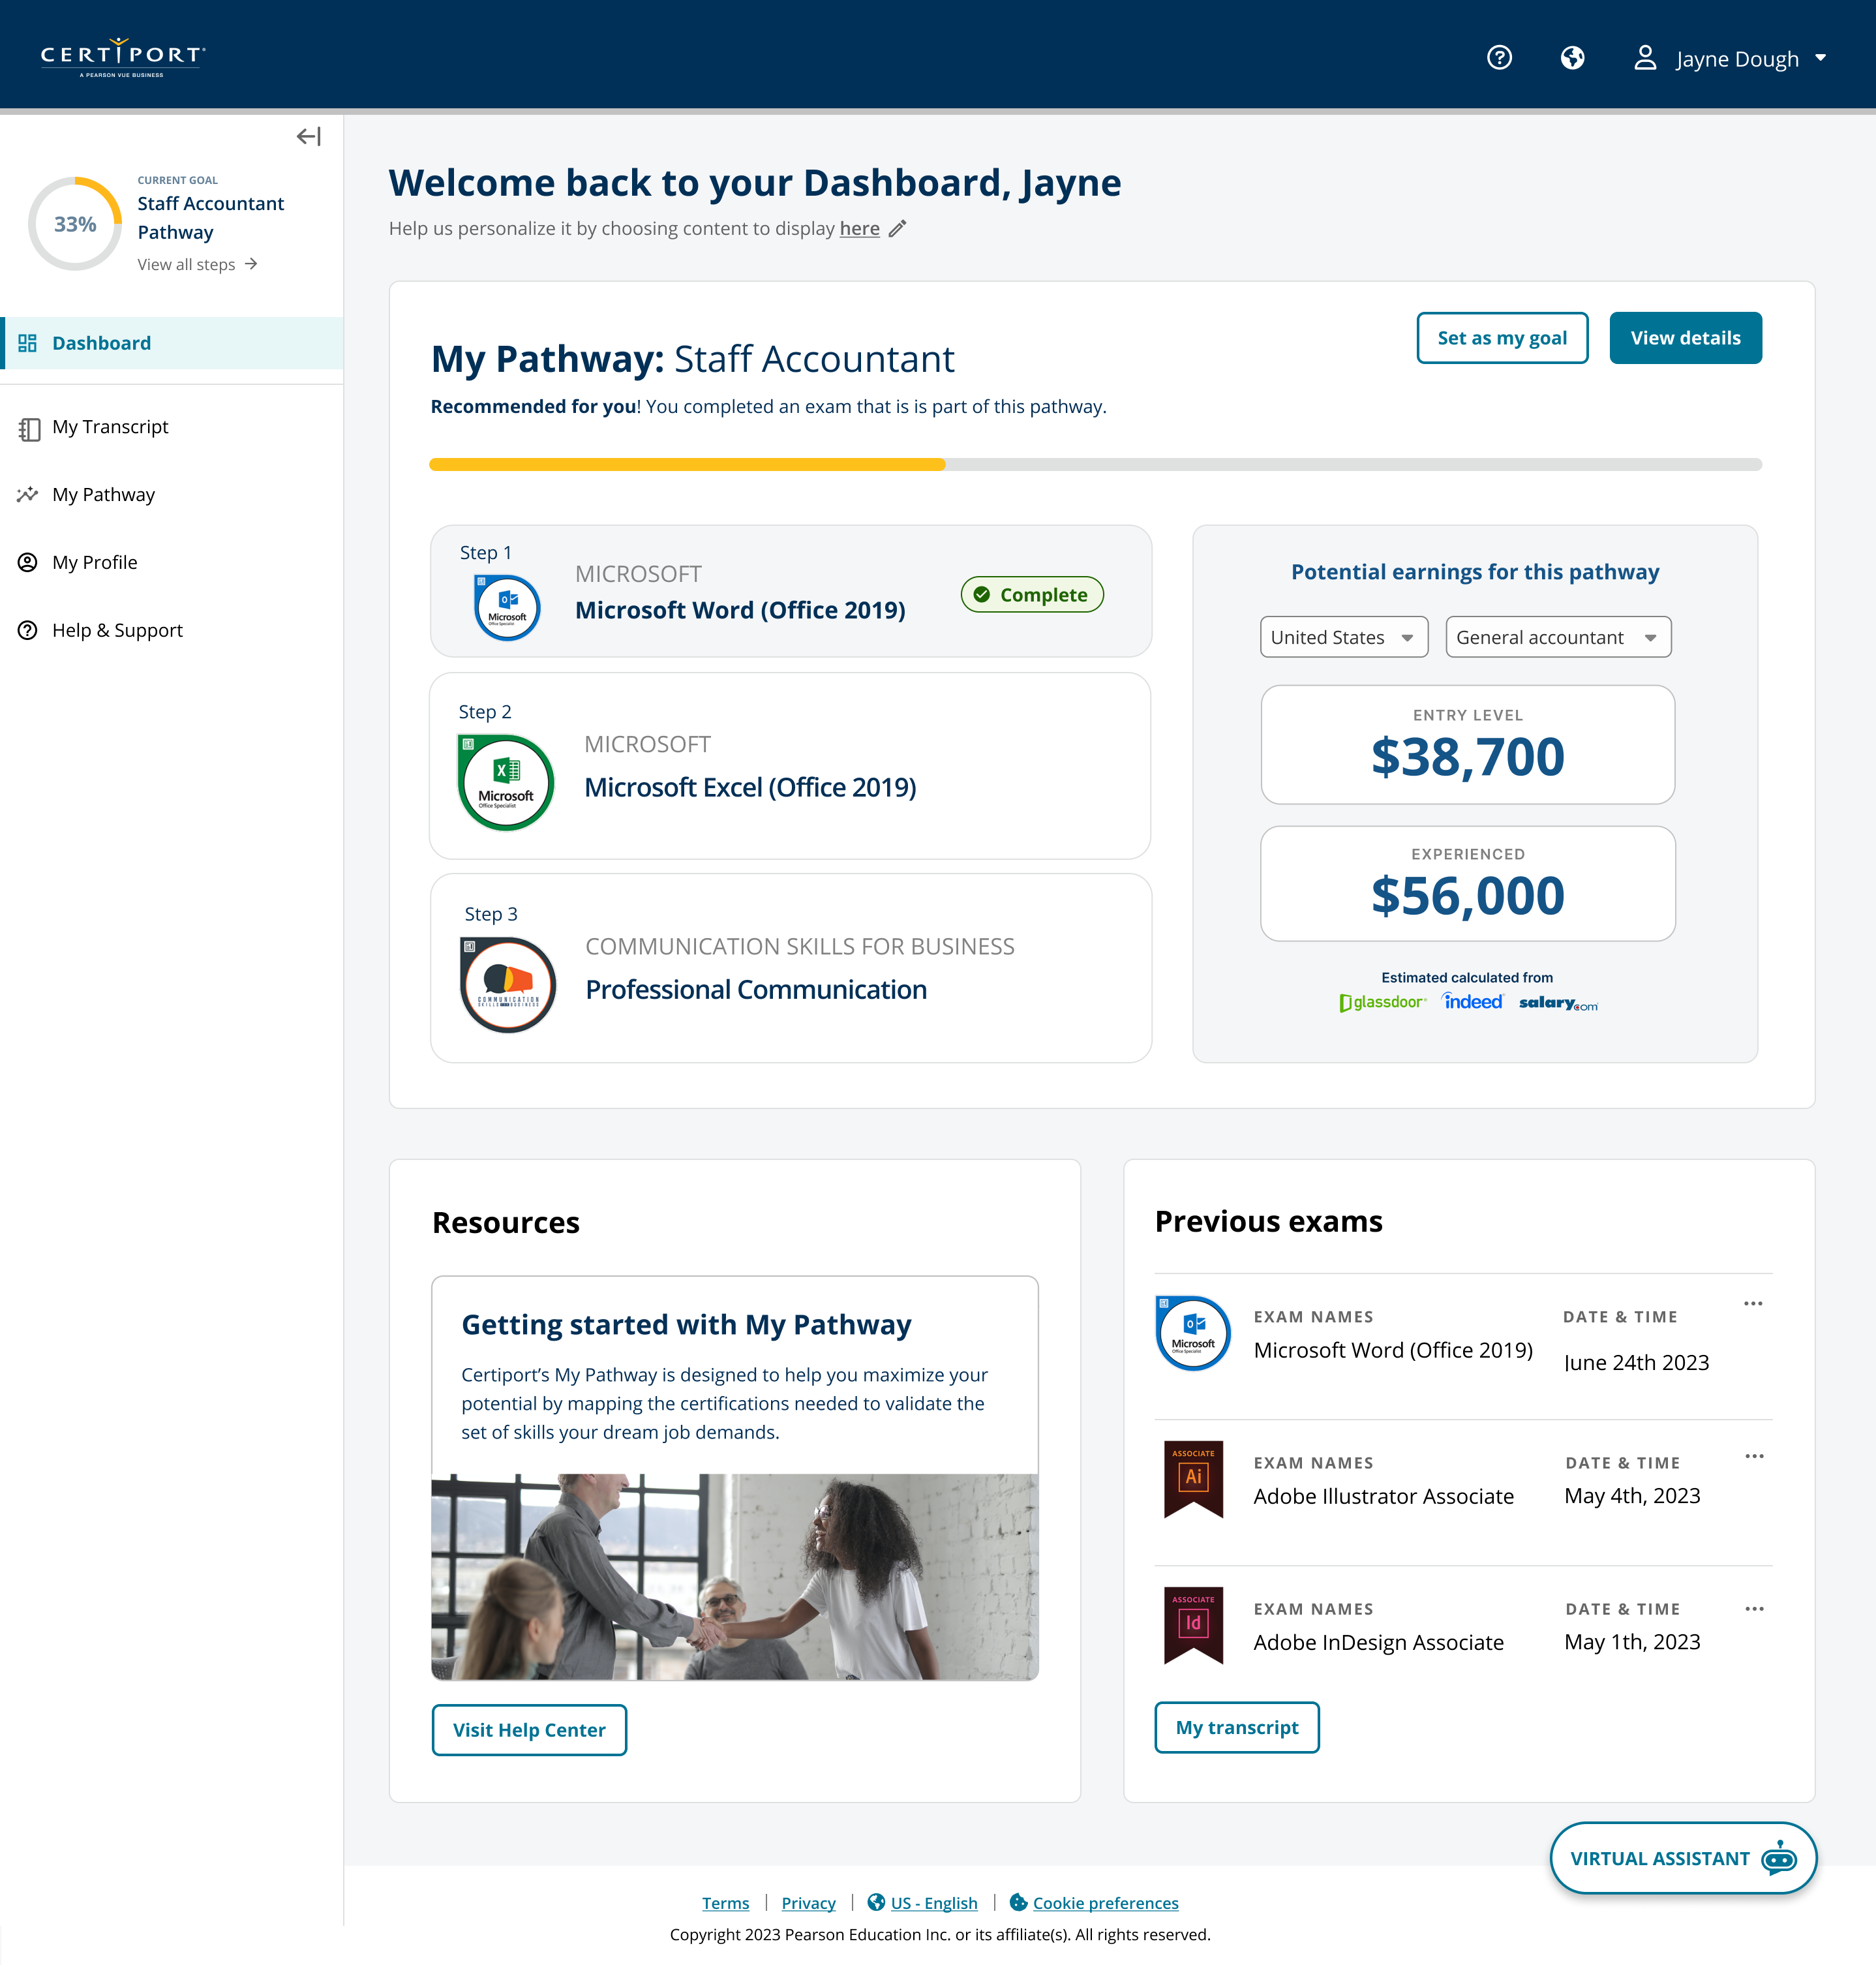Screen dimensions: 1876x1965
Task: Collapse the sidebar with the arrow icon
Action: pos(308,136)
